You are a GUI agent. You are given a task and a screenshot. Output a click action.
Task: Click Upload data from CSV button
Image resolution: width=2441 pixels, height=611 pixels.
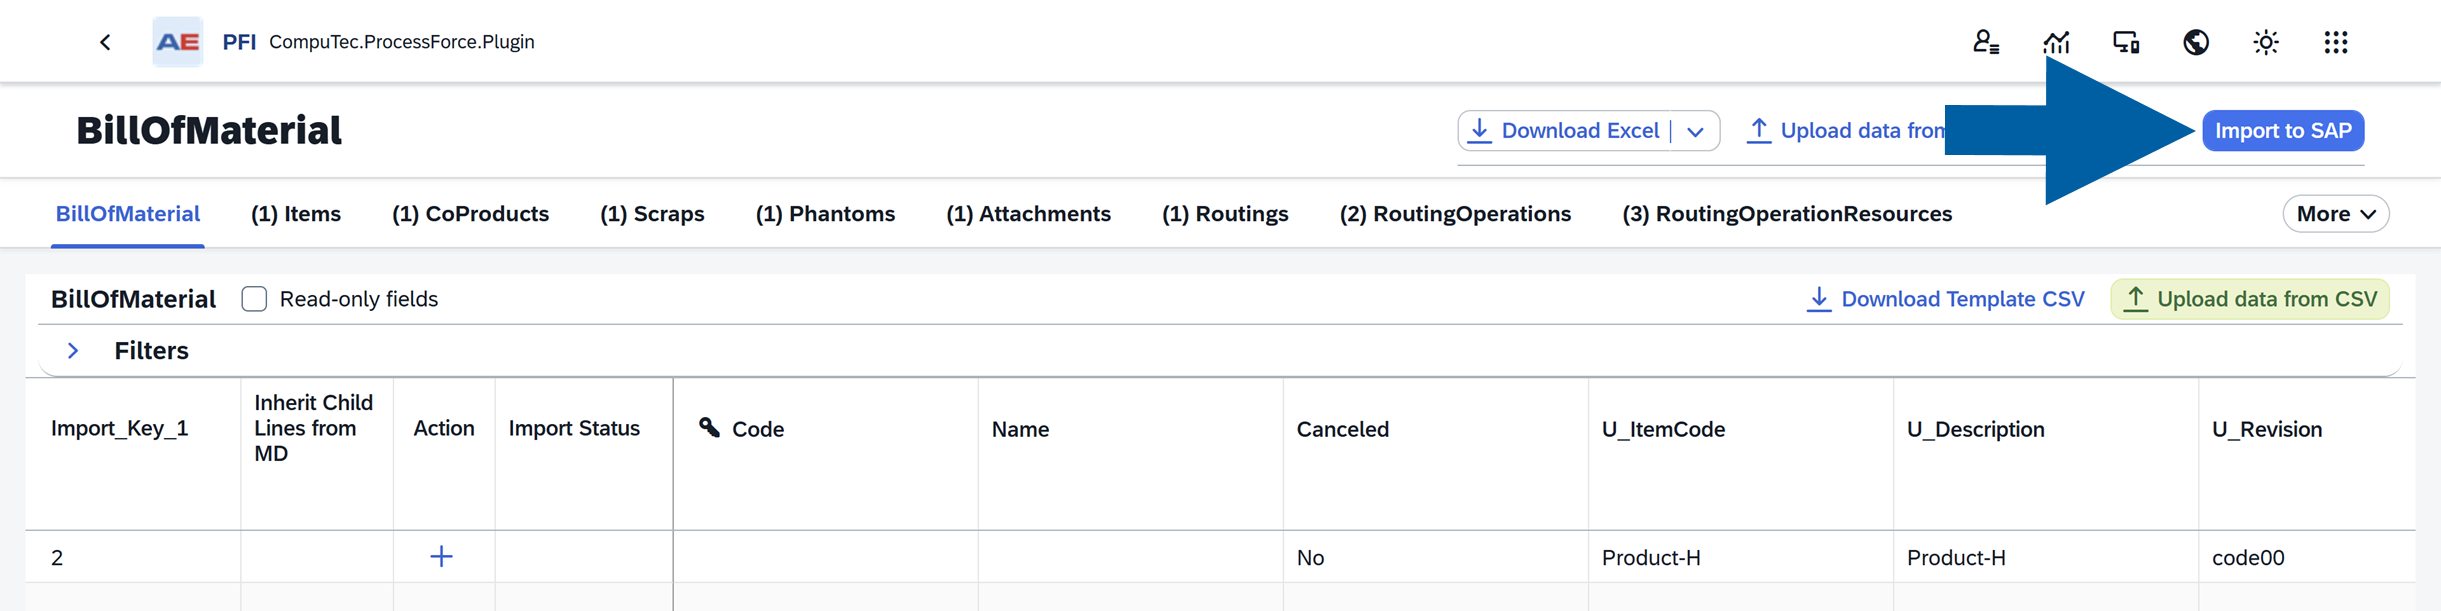(2250, 299)
